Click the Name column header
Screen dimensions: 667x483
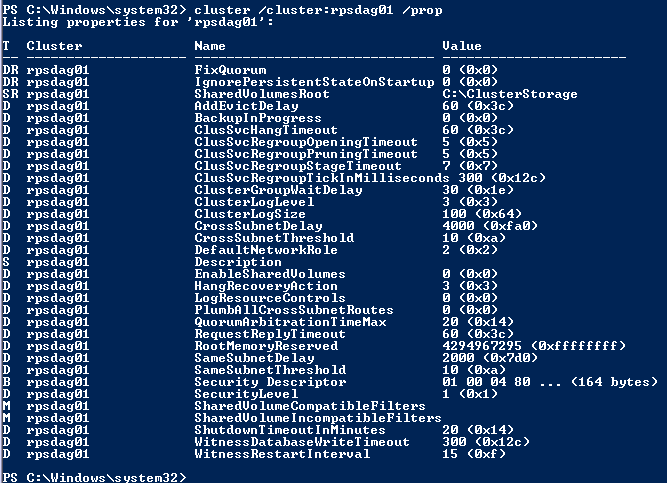pyautogui.click(x=210, y=46)
